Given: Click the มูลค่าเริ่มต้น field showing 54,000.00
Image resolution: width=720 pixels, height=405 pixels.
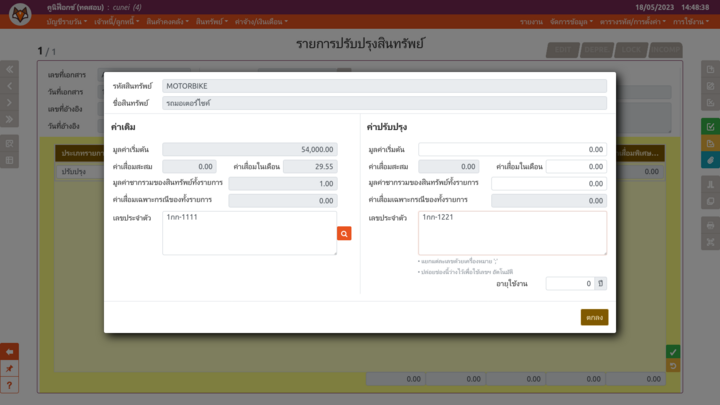Looking at the screenshot, I should coord(250,149).
